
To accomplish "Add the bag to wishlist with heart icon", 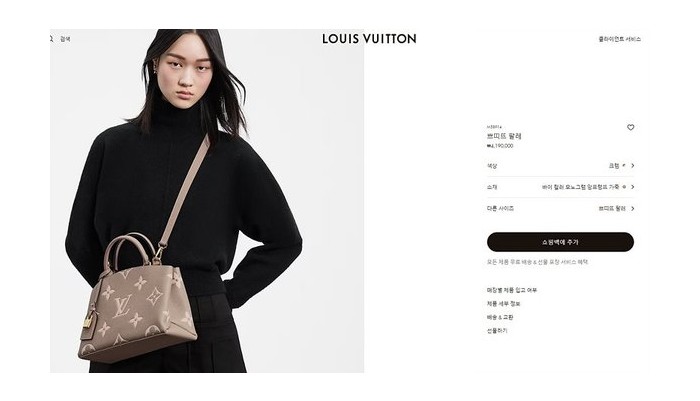I will [630, 127].
